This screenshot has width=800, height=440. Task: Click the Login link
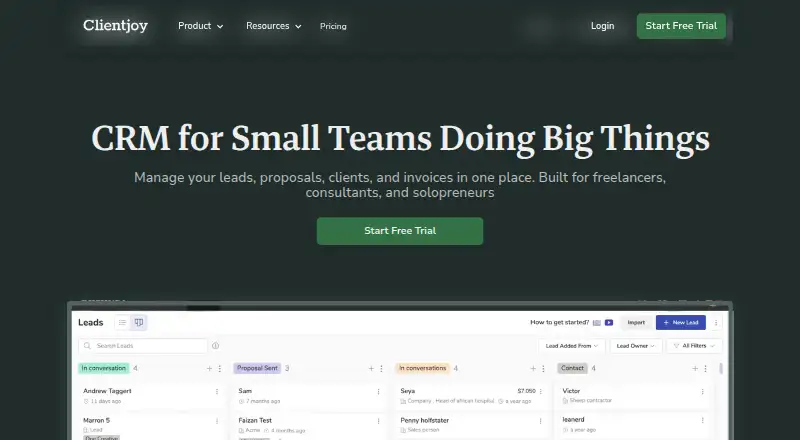click(603, 26)
